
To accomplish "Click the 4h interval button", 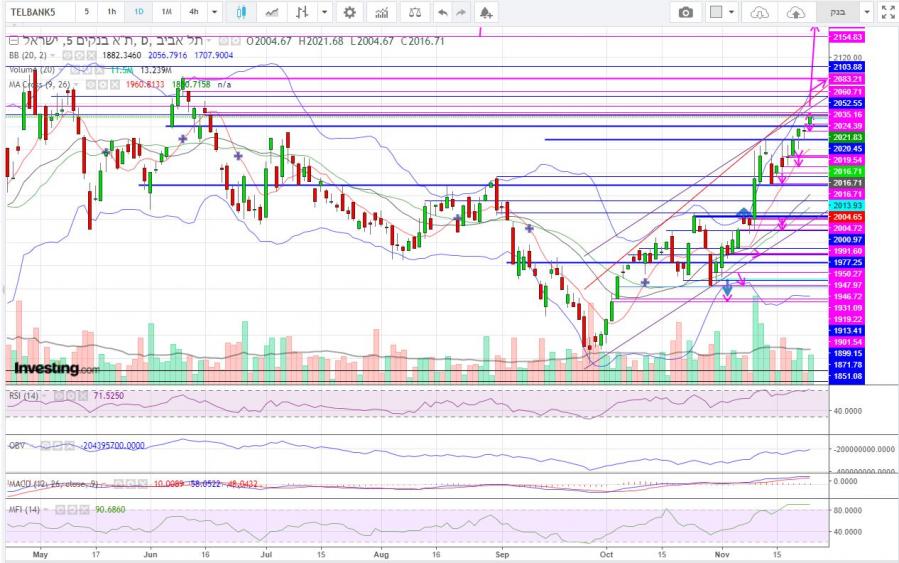I will click(193, 12).
